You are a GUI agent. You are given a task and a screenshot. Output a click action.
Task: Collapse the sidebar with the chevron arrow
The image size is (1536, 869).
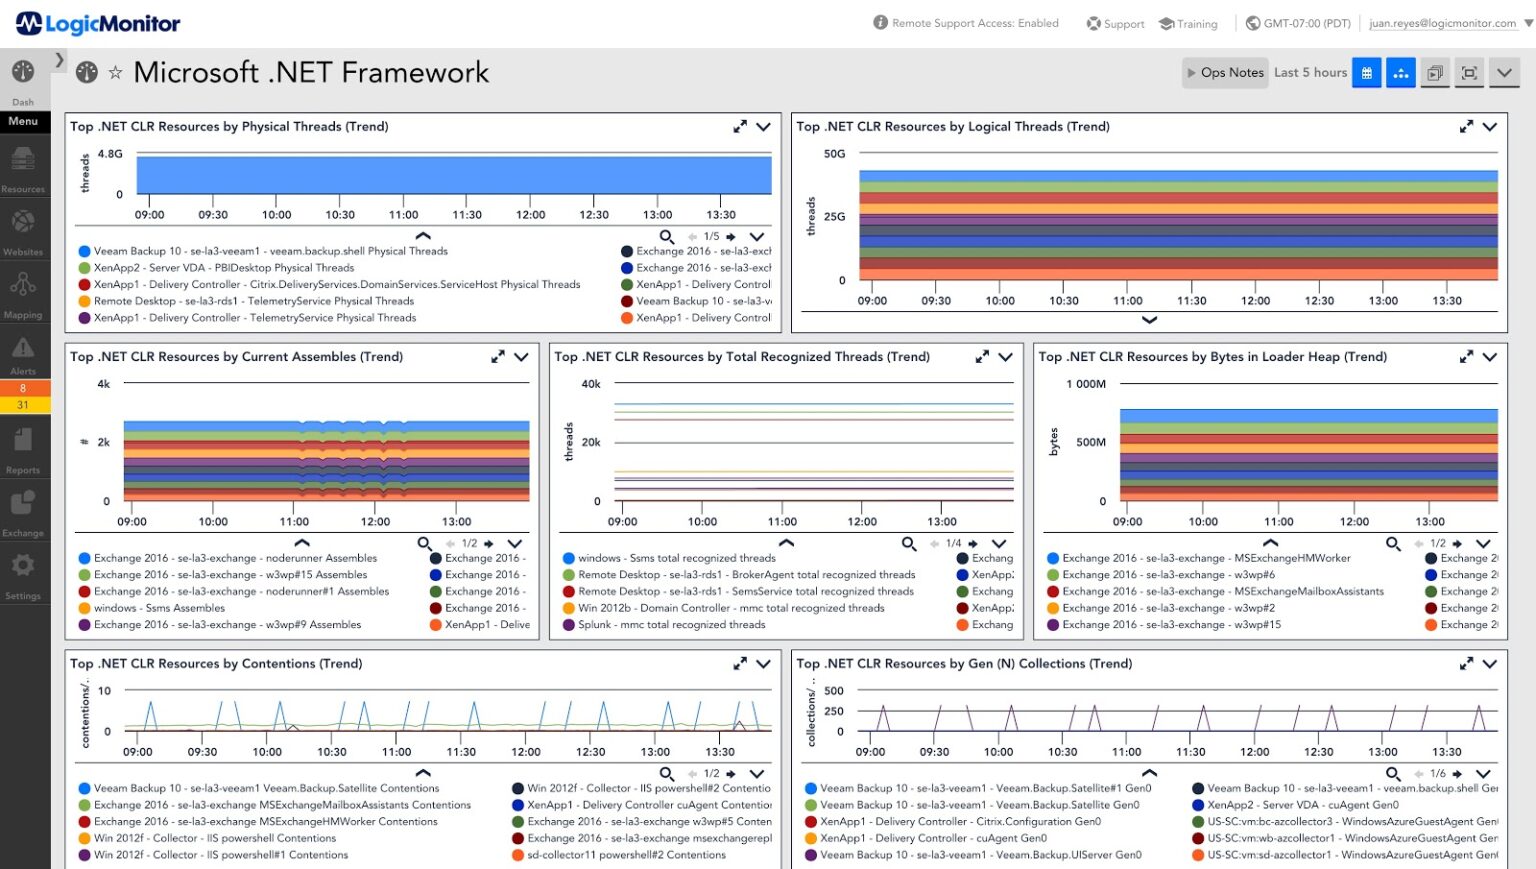(59, 60)
